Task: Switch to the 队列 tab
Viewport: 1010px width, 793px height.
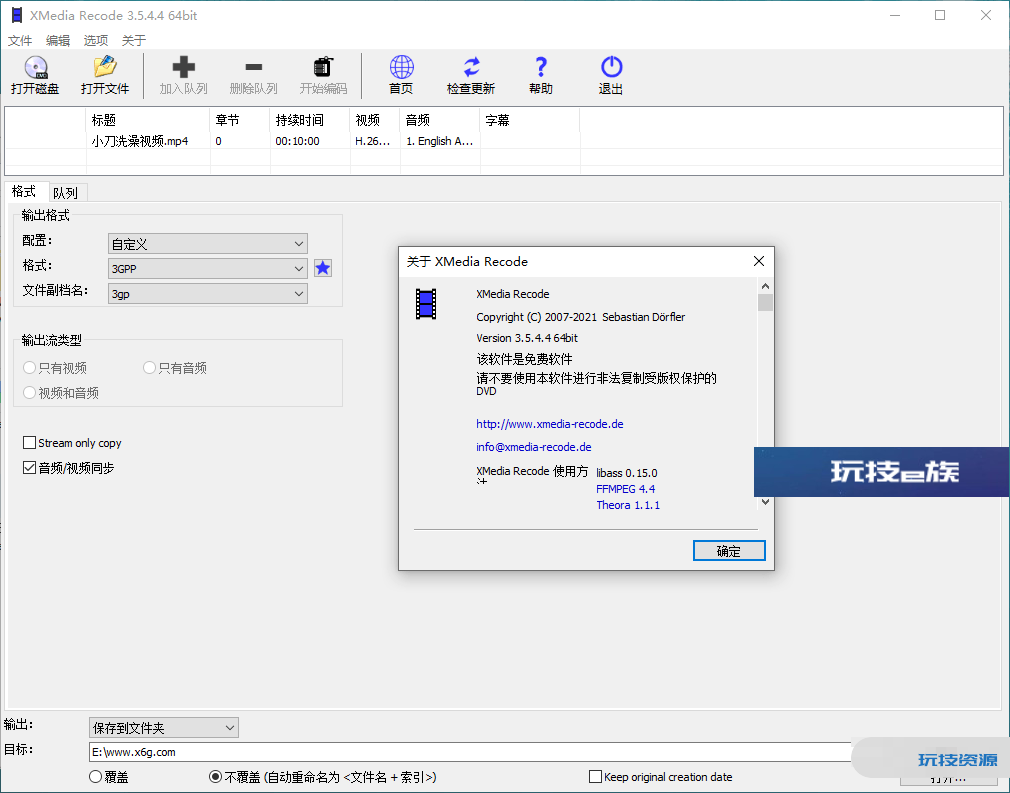Action: pyautogui.click(x=65, y=193)
